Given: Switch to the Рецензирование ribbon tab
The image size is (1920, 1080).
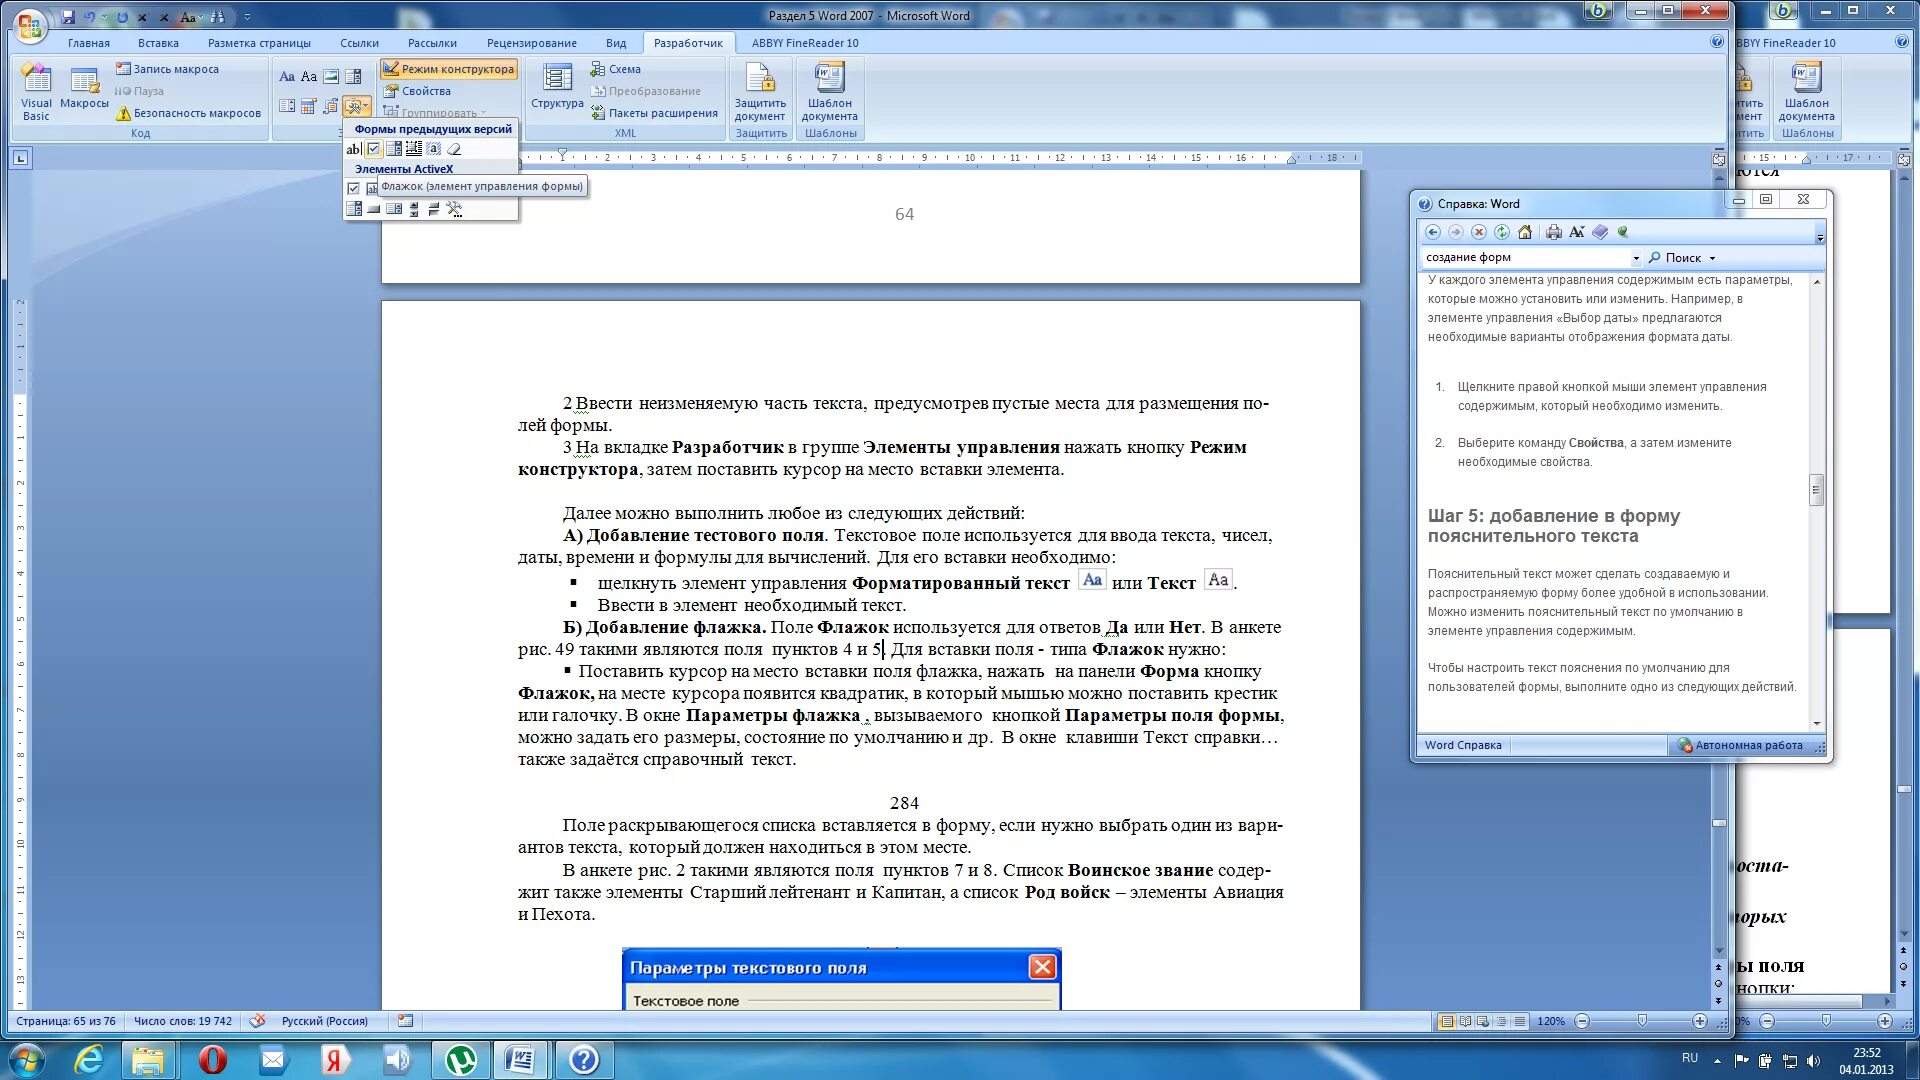Looking at the screenshot, I should coord(531,43).
